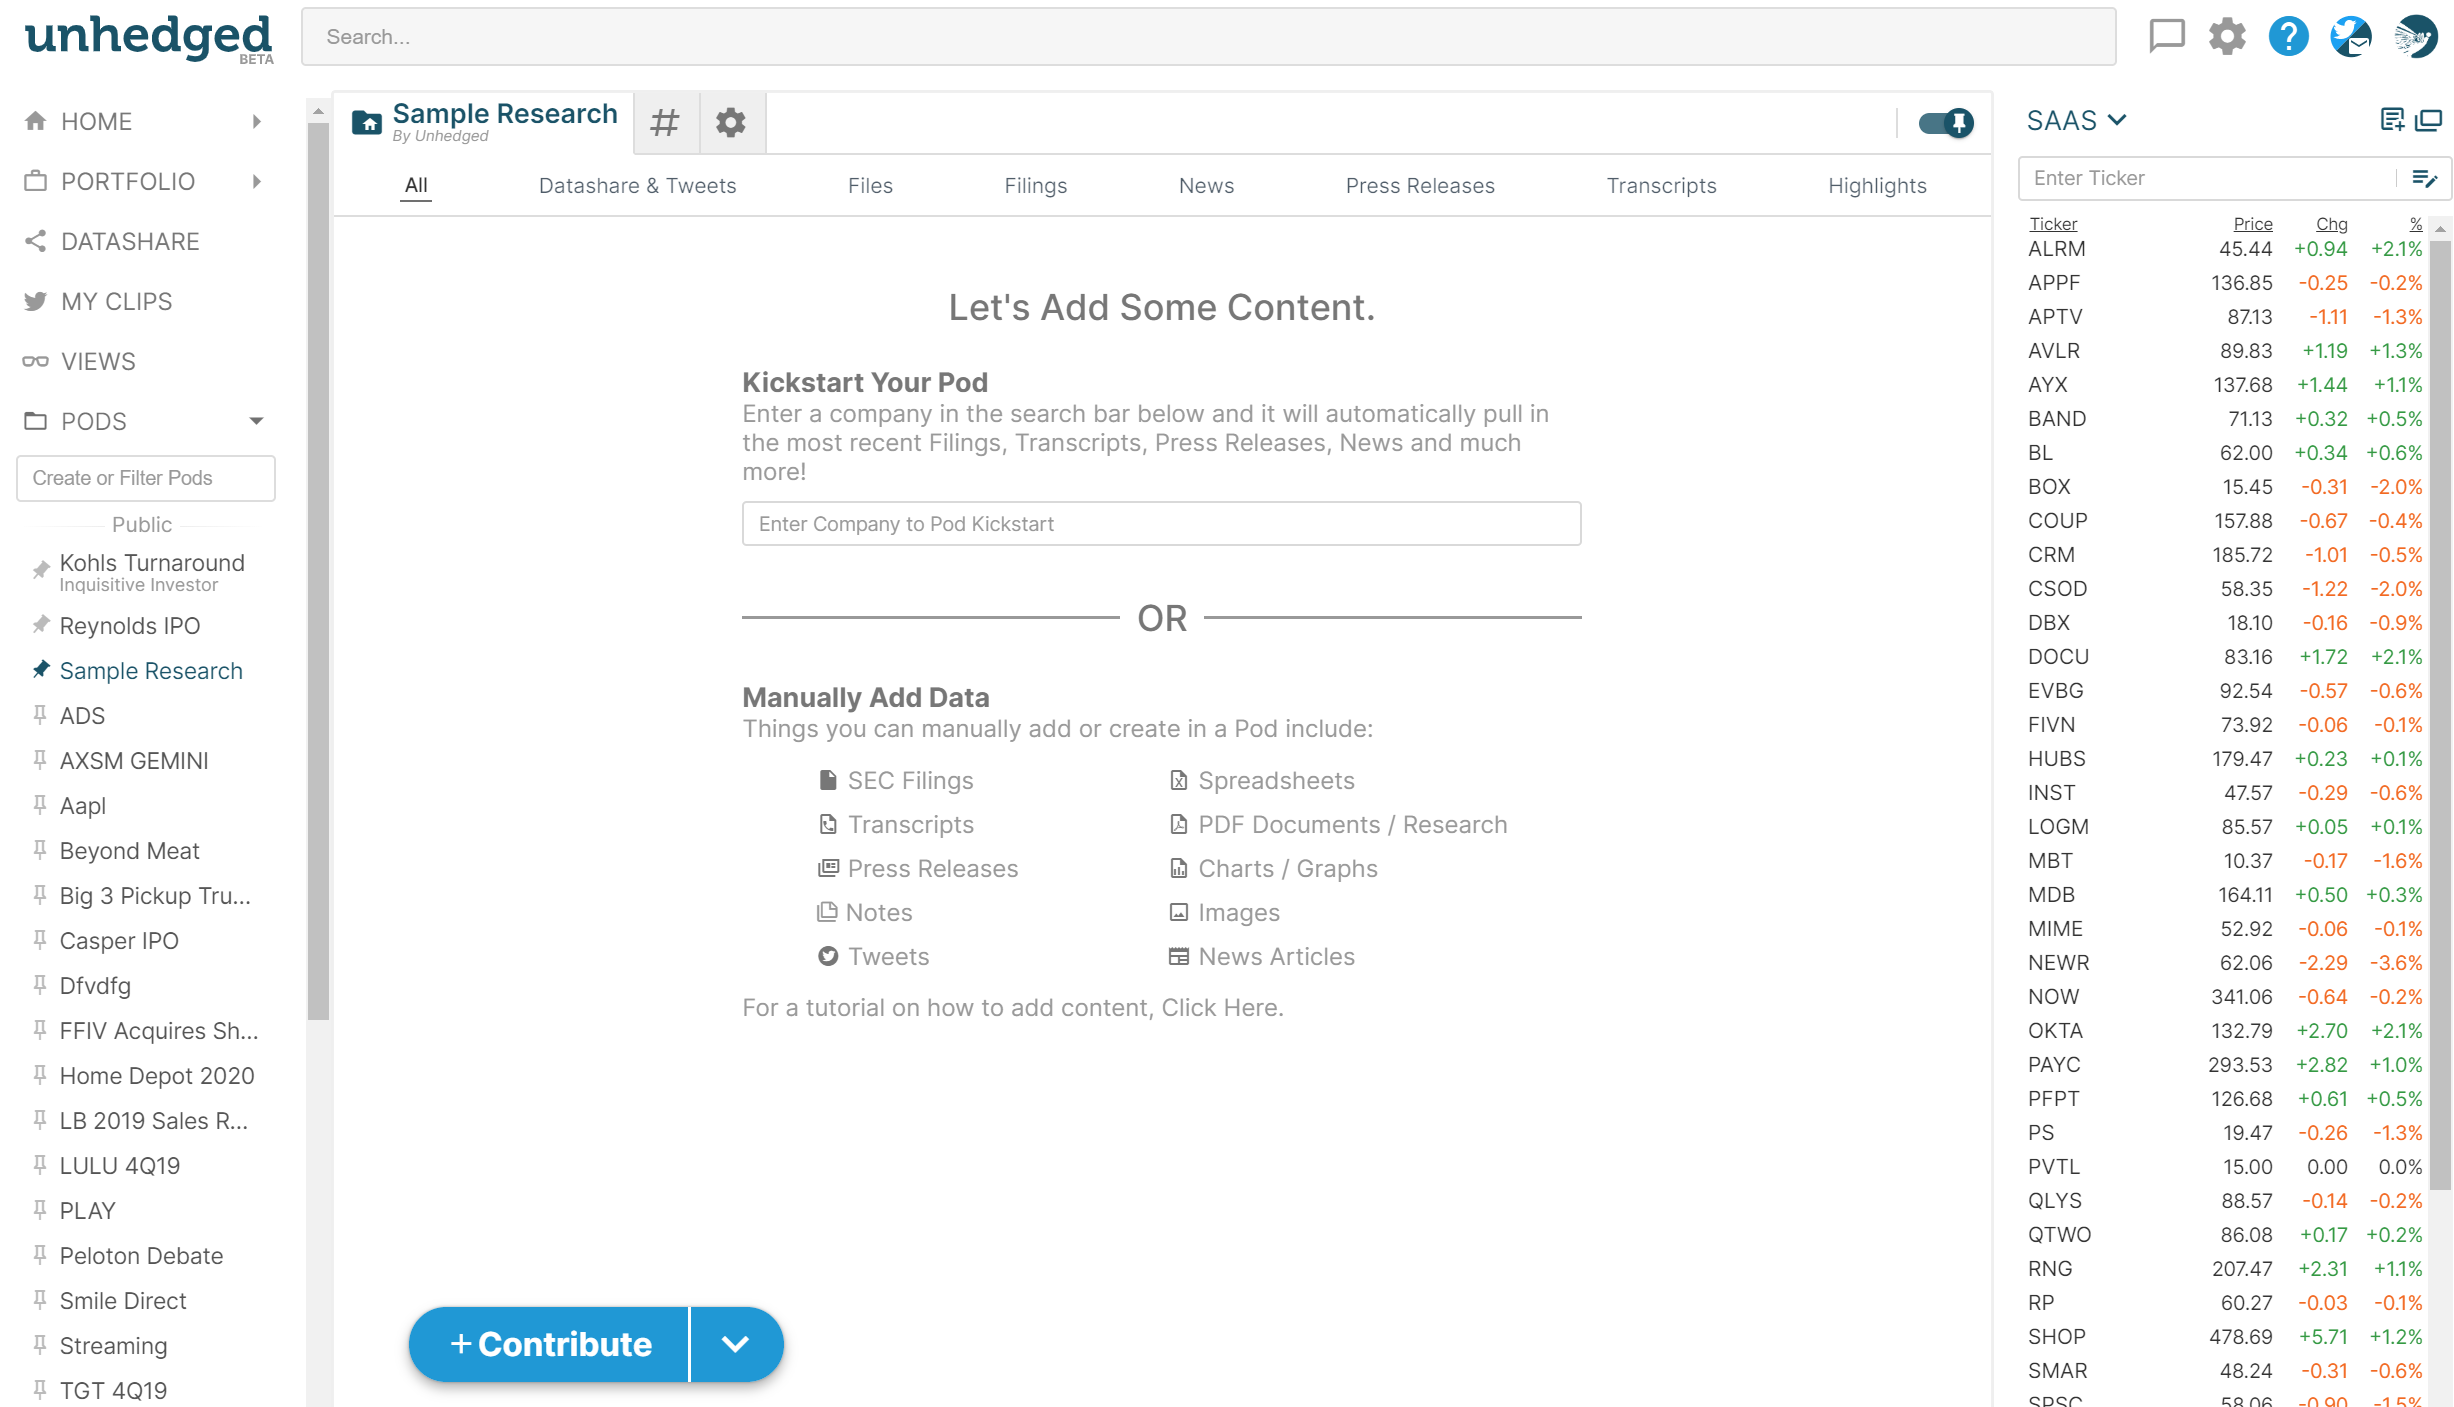Open the blue help question mark icon
This screenshot has width=2454, height=1407.
2288,36
